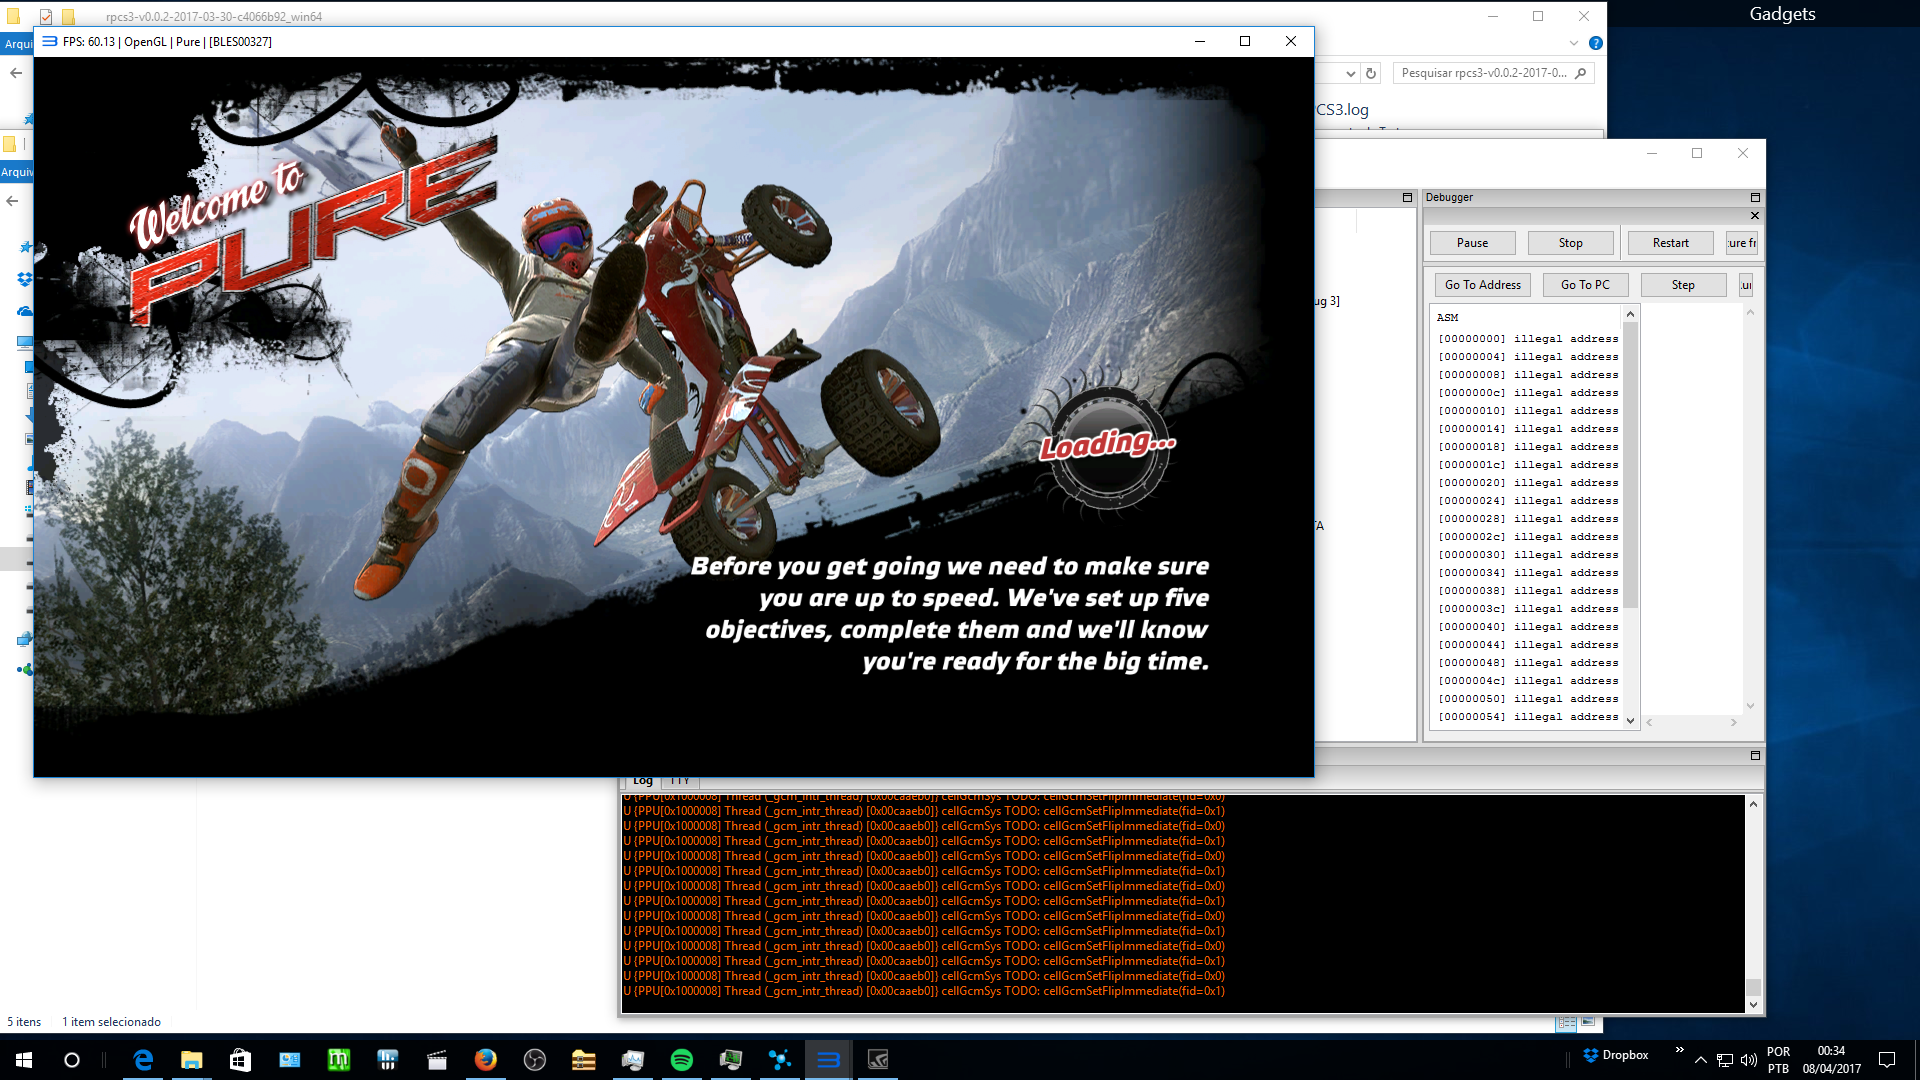
Task: Open Firefox from the taskbar
Action: point(486,1060)
